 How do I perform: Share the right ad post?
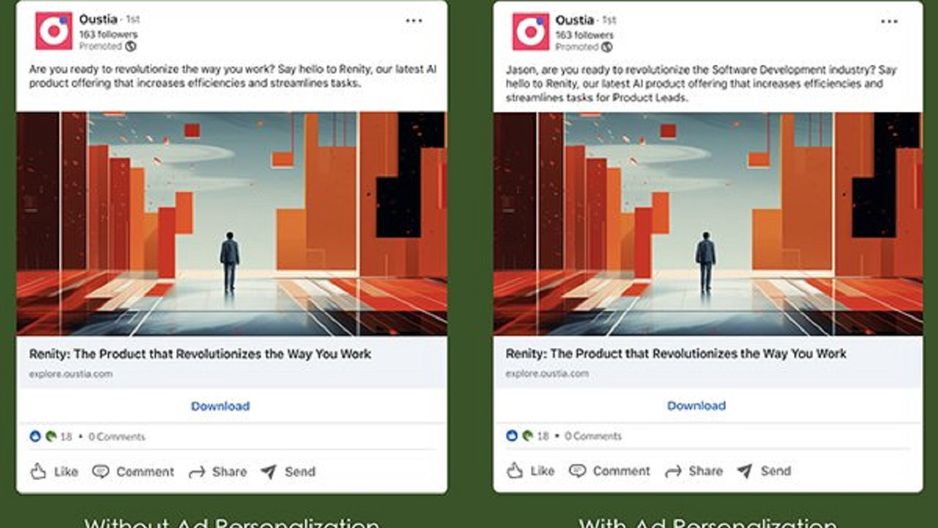pyautogui.click(x=693, y=471)
